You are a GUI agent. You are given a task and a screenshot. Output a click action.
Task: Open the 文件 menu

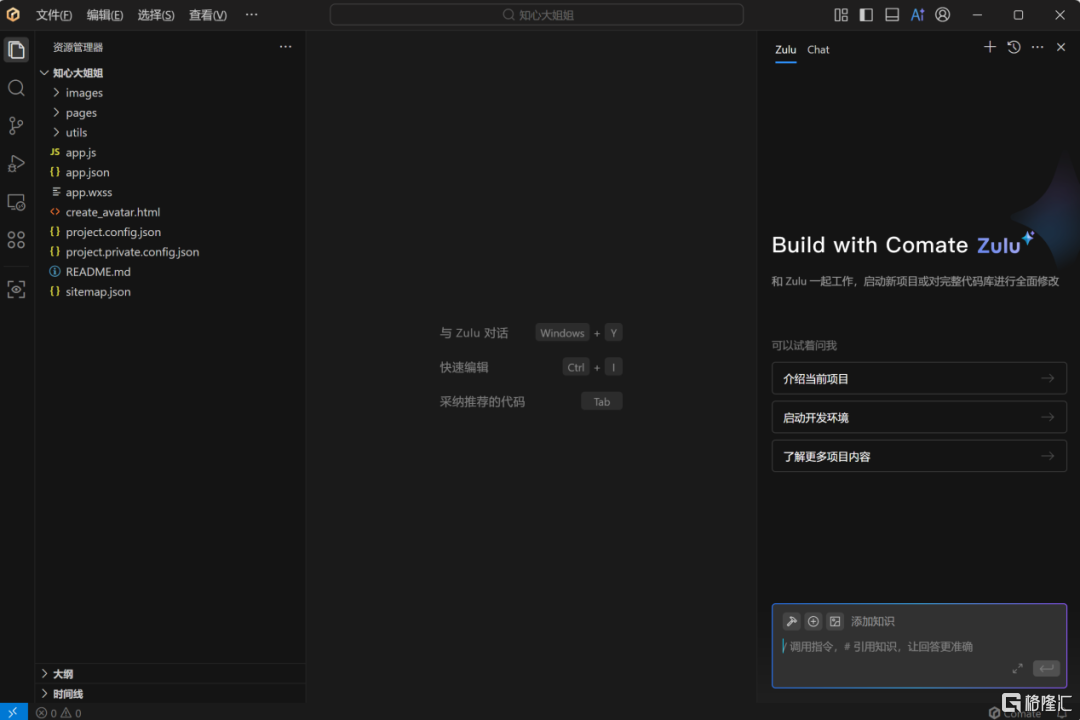54,15
